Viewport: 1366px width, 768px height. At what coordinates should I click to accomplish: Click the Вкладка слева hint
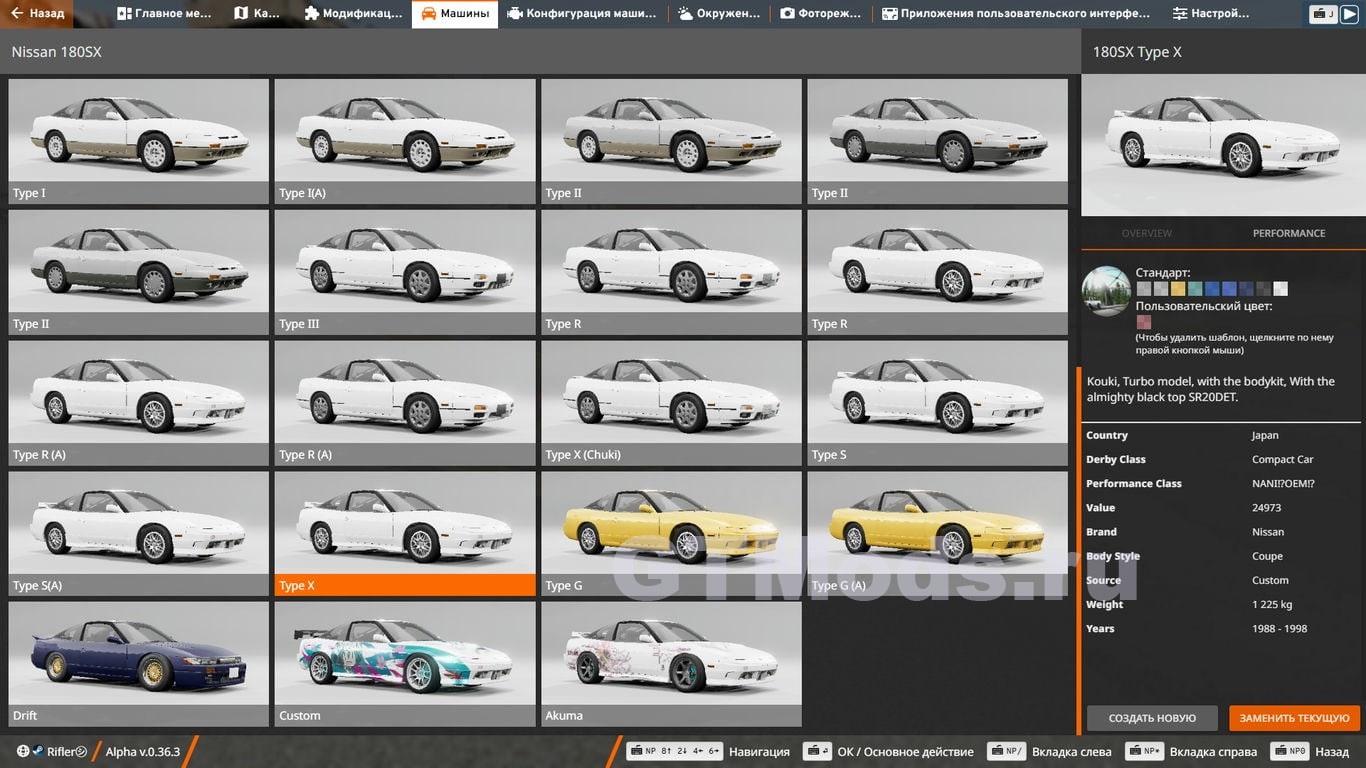click(1050, 752)
